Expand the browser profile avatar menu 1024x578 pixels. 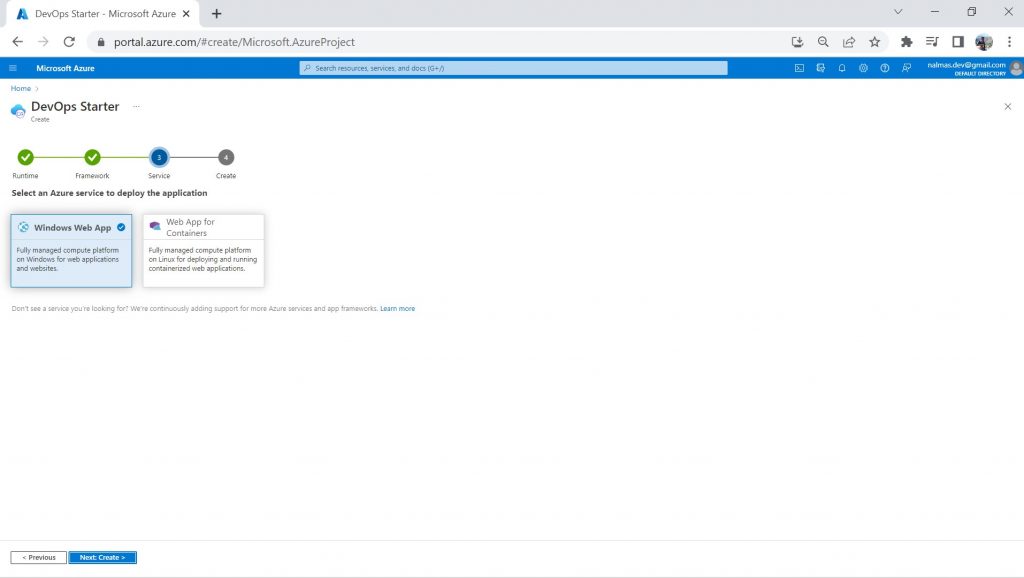click(x=983, y=42)
